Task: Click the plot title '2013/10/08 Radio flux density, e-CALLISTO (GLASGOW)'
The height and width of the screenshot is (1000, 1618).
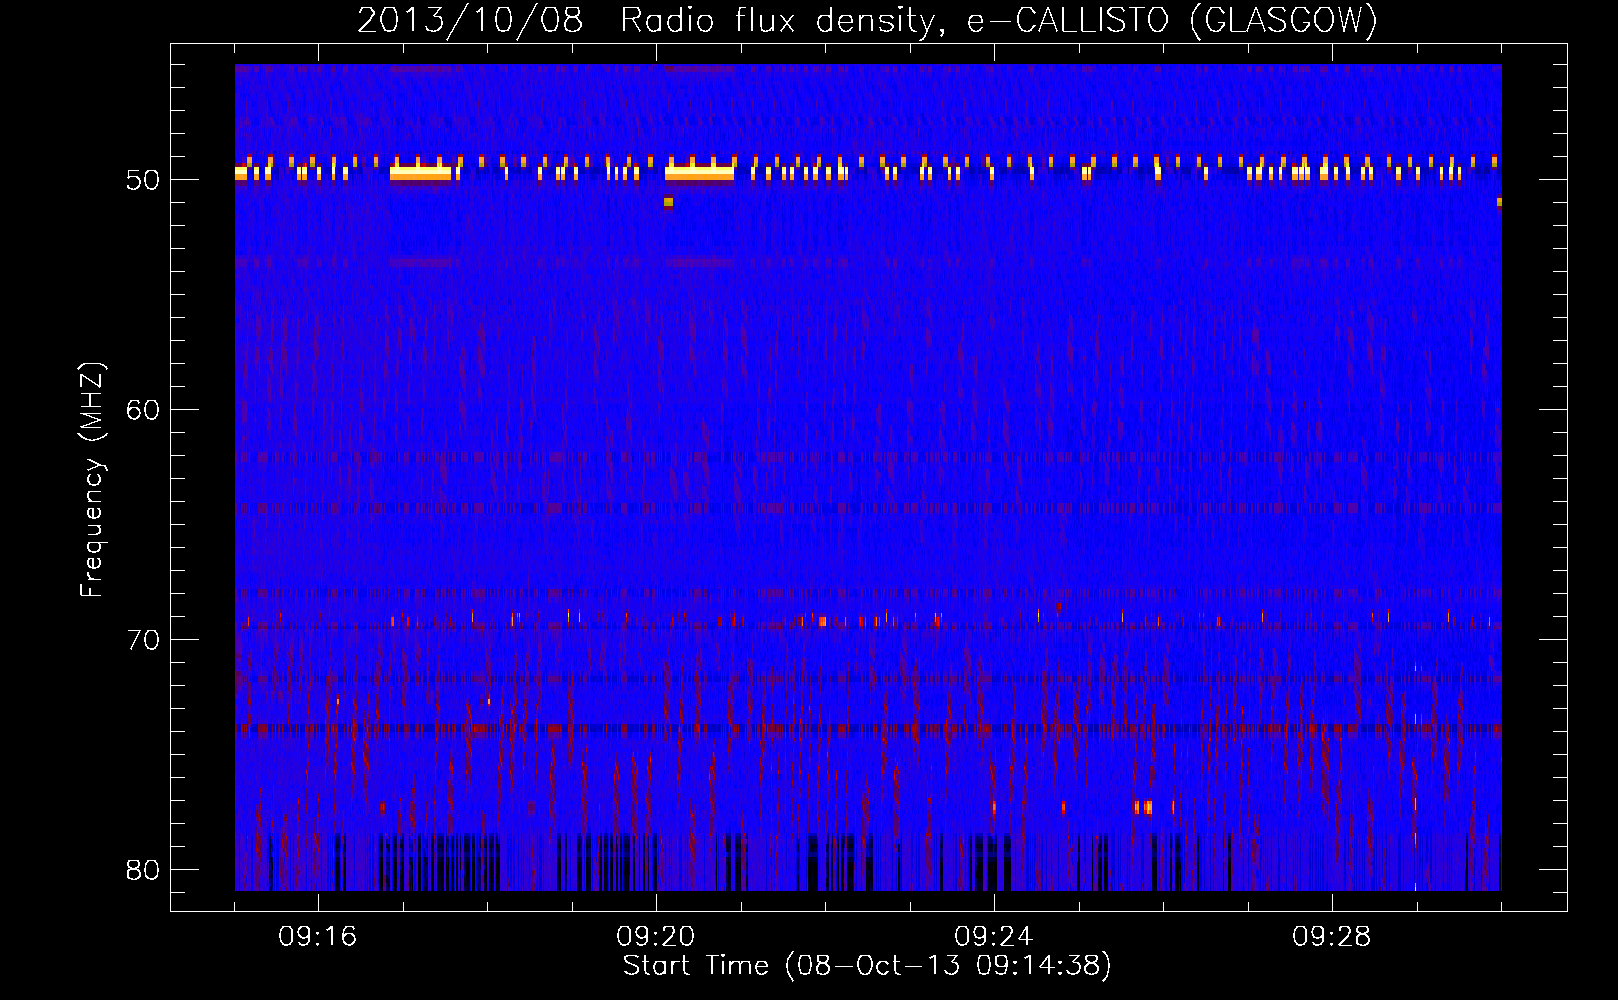Action: pyautogui.click(x=867, y=21)
